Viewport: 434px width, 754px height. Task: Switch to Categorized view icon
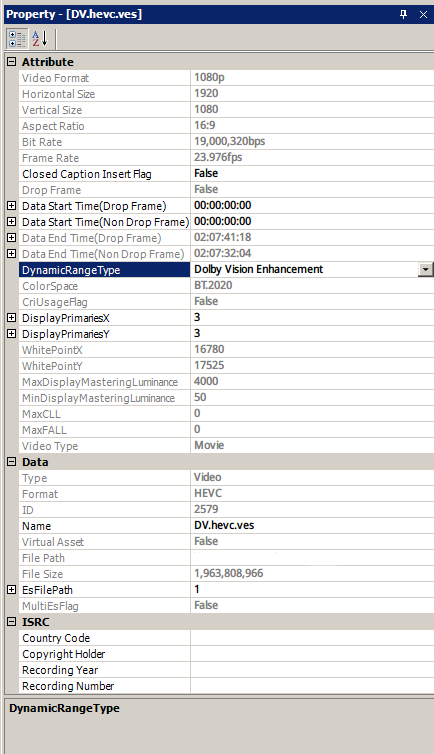click(17, 39)
